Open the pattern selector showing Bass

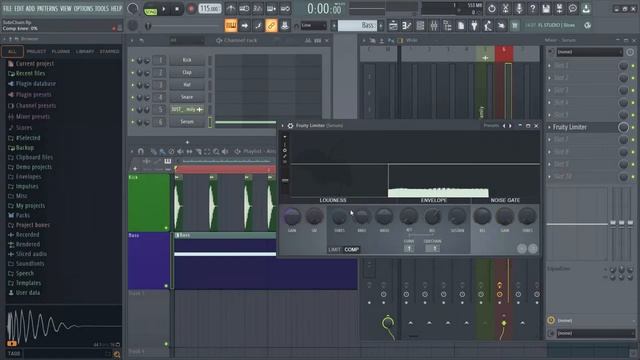click(x=358, y=25)
